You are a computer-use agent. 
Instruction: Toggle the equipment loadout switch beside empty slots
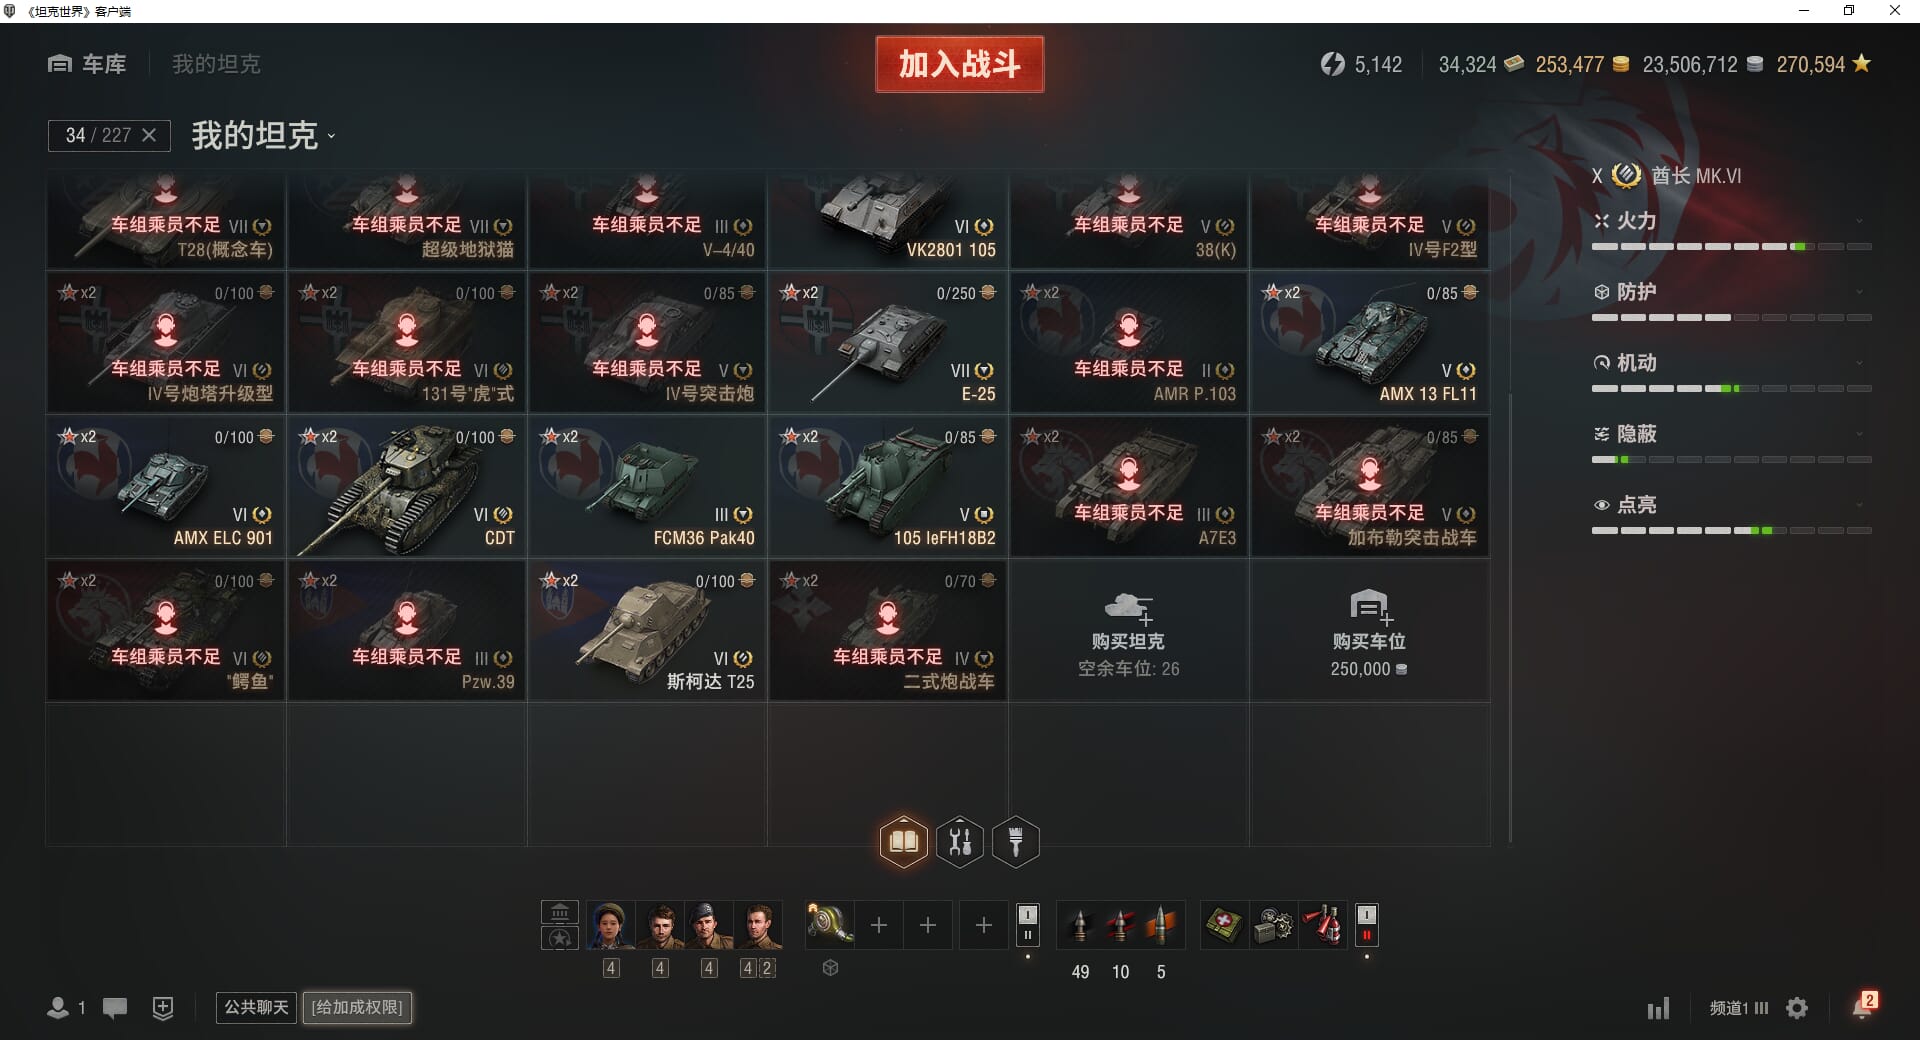(x=1027, y=925)
